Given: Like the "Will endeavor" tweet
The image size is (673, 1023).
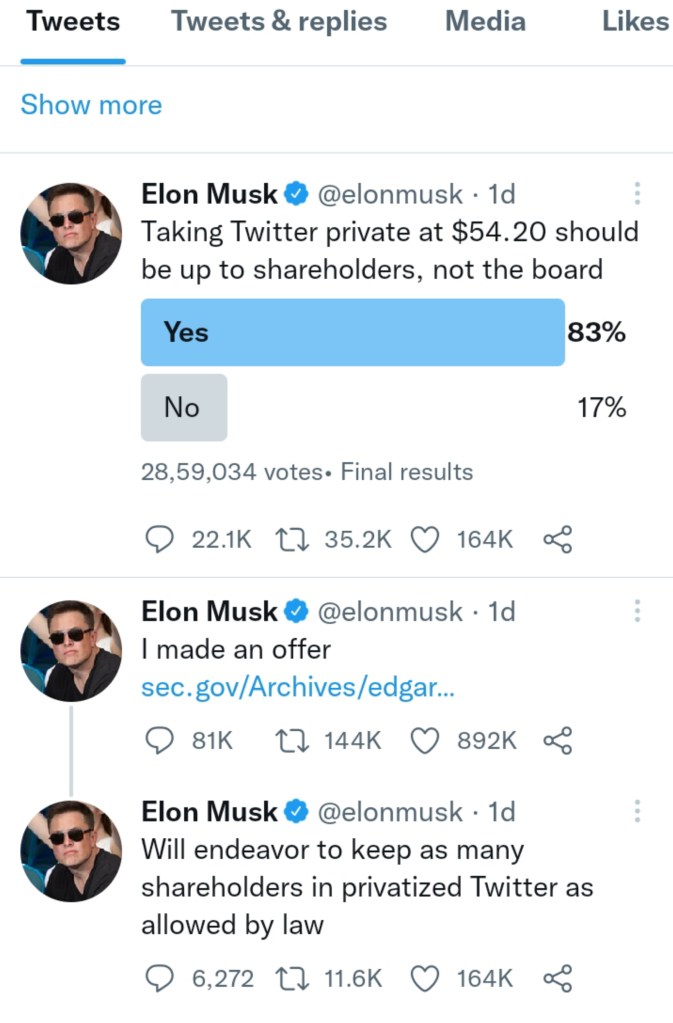Looking at the screenshot, I should (x=426, y=978).
